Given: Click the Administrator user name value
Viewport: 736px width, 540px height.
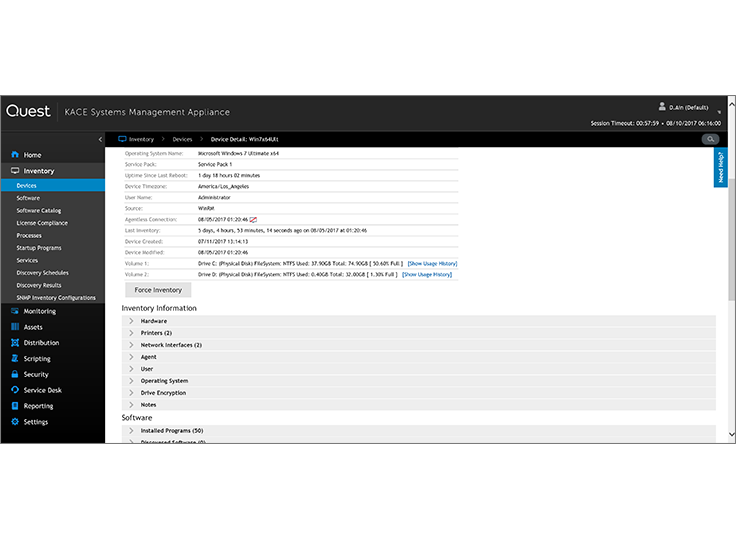Looking at the screenshot, I should click(214, 198).
